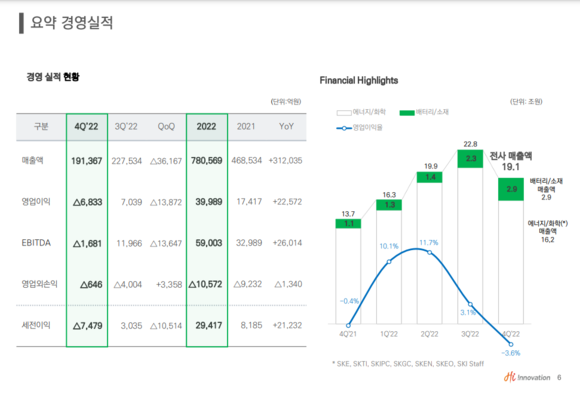The height and width of the screenshot is (394, 580).
Task: Click the green 1.1 segment of 4Q'21 bar
Action: point(348,223)
